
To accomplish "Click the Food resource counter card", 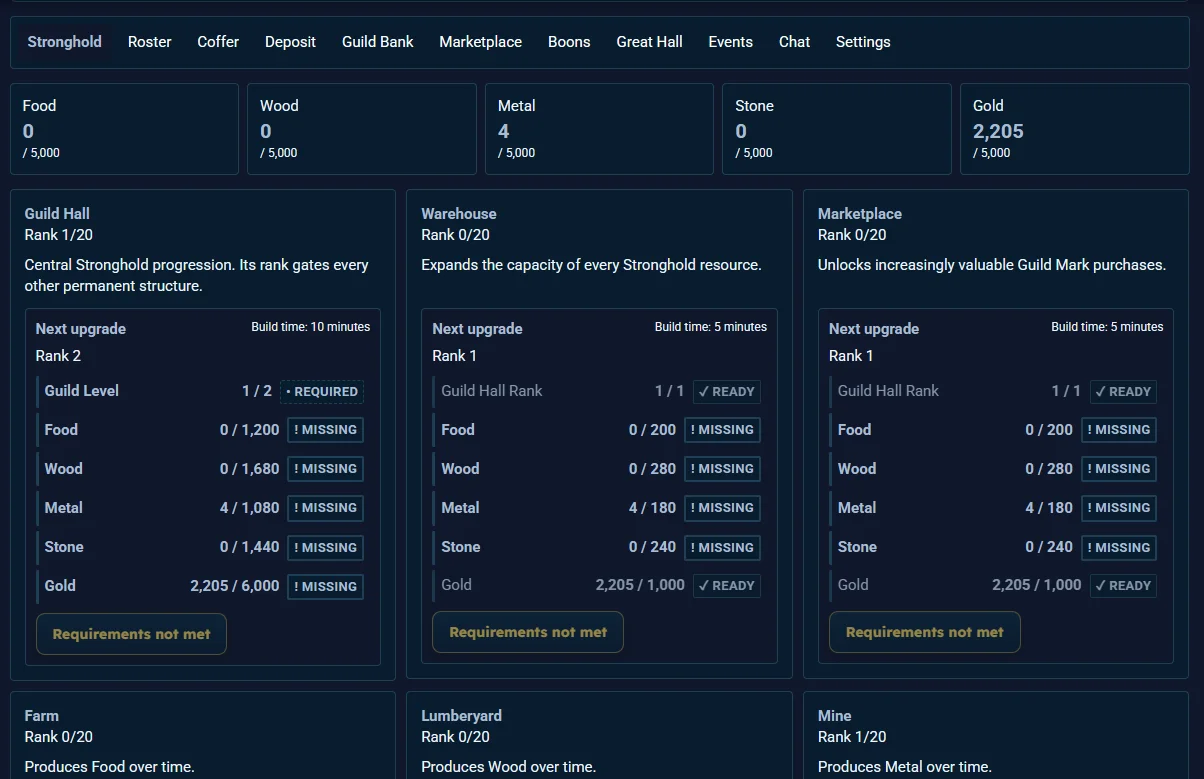I will (x=125, y=129).
